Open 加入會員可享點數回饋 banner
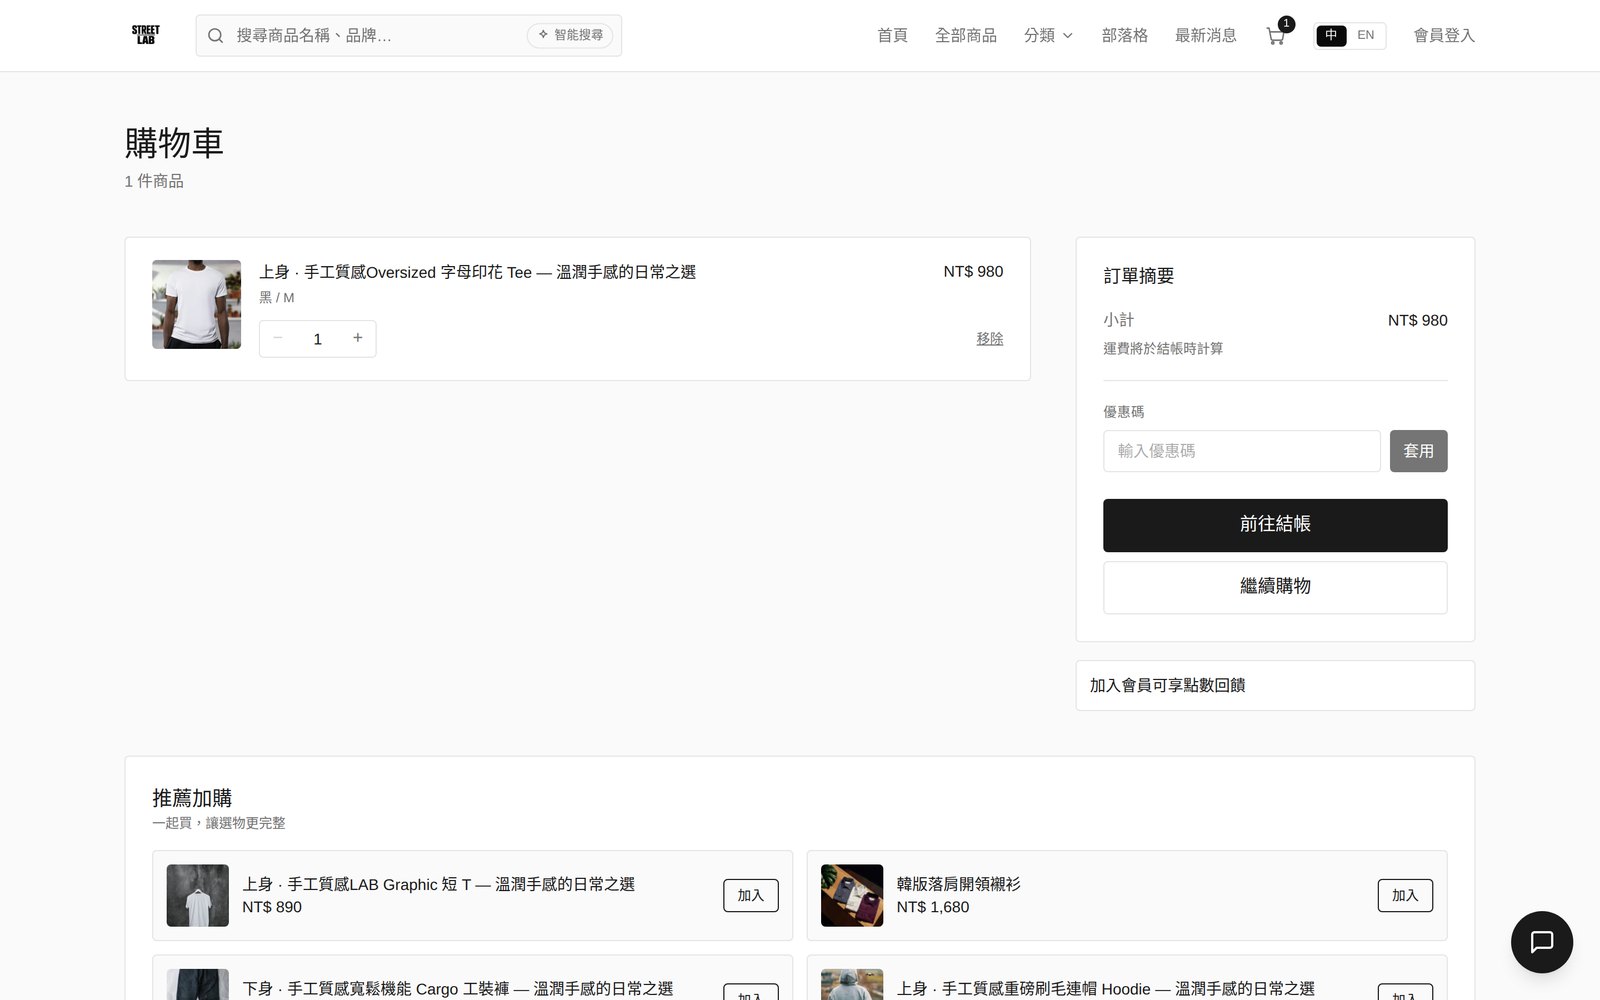Image resolution: width=1600 pixels, height=1000 pixels. coord(1275,685)
